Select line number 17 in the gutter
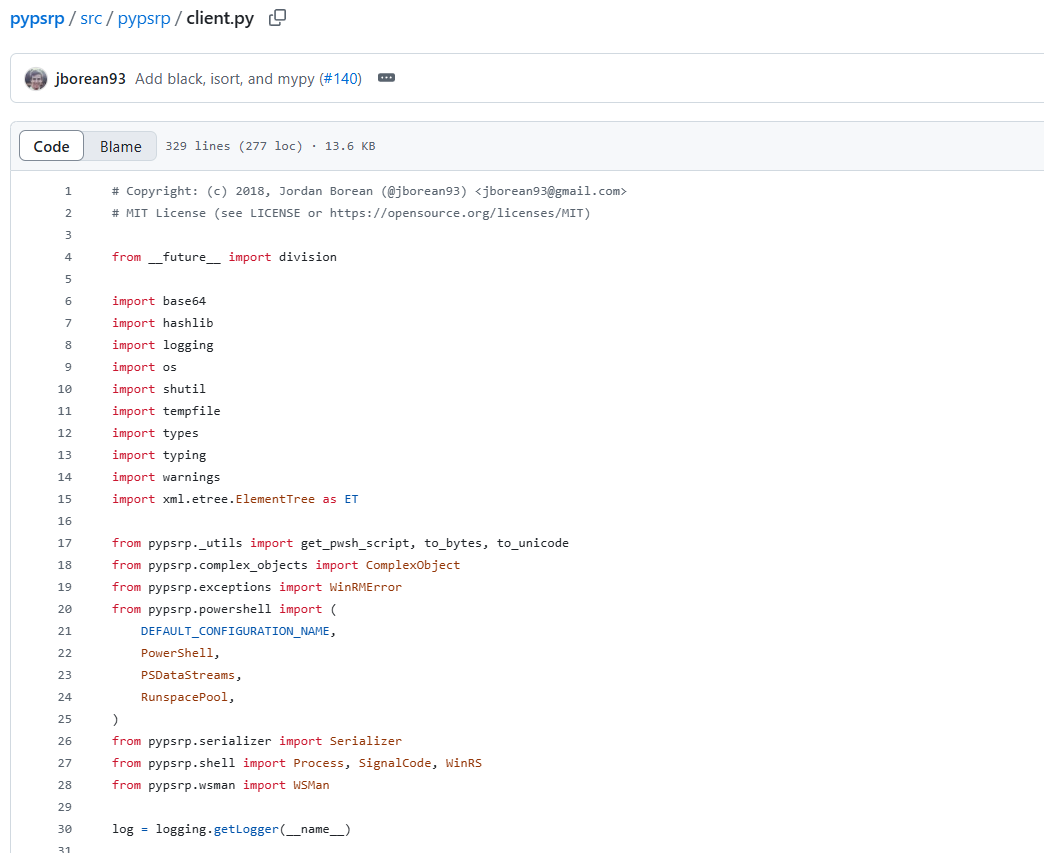 pyautogui.click(x=65, y=543)
